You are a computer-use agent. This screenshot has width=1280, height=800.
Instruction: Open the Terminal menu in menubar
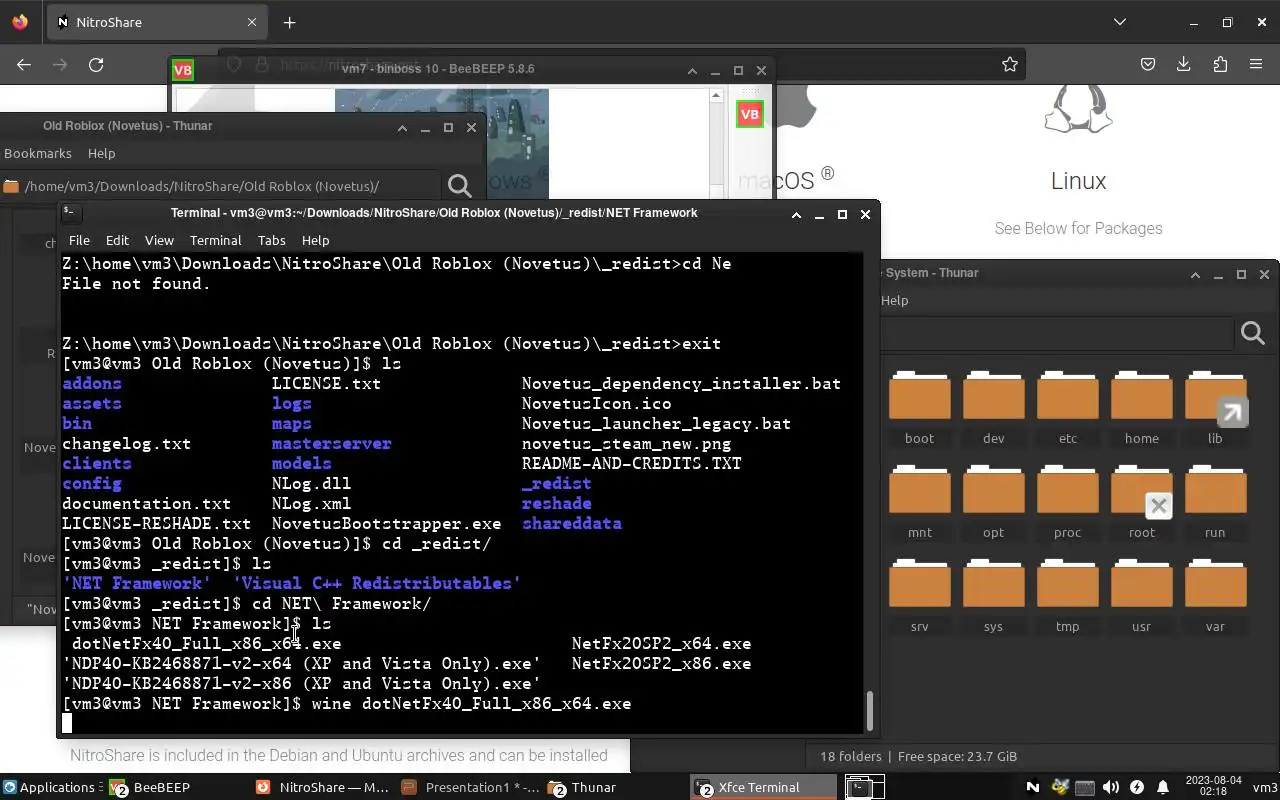coord(215,240)
